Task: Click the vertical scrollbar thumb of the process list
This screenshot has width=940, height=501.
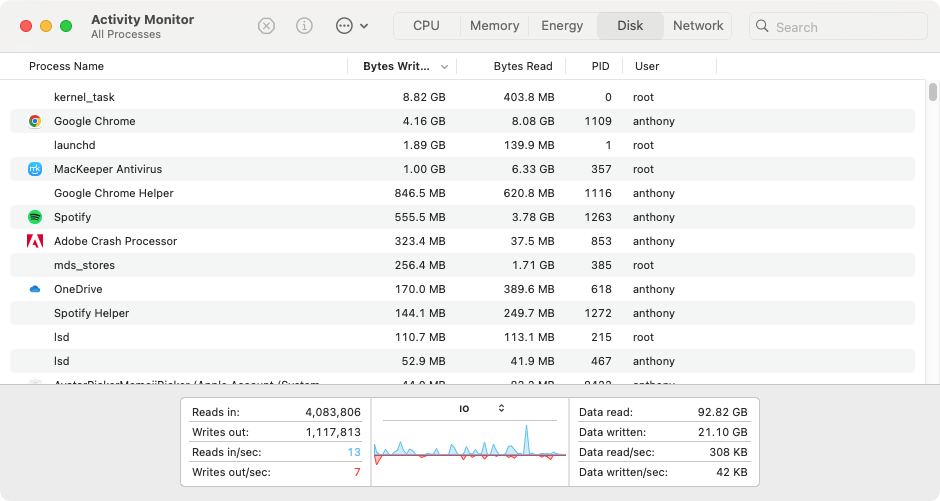Action: click(x=932, y=92)
